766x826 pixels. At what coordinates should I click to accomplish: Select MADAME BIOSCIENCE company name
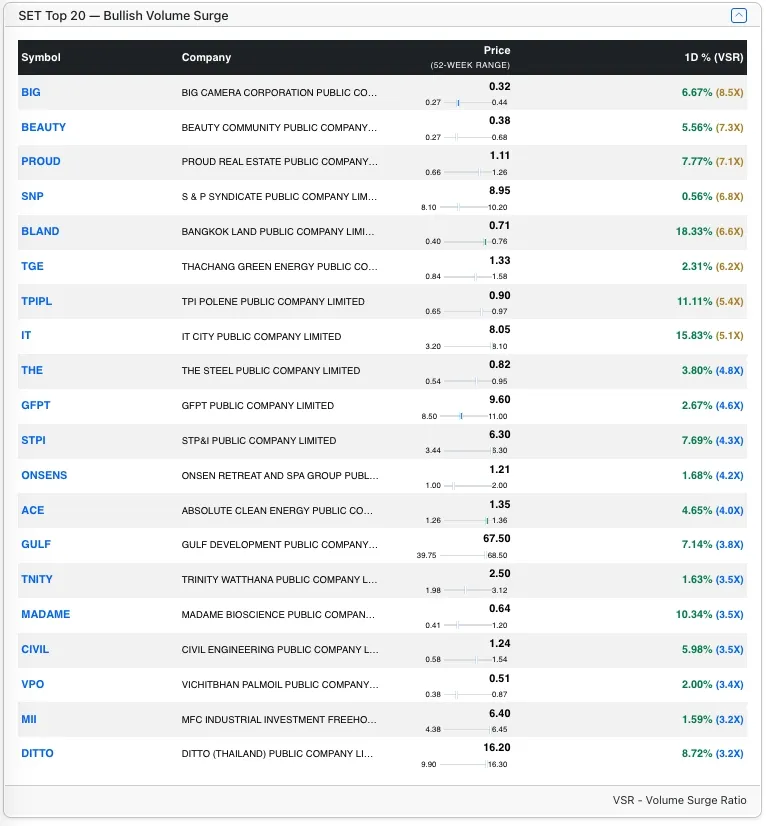point(278,615)
